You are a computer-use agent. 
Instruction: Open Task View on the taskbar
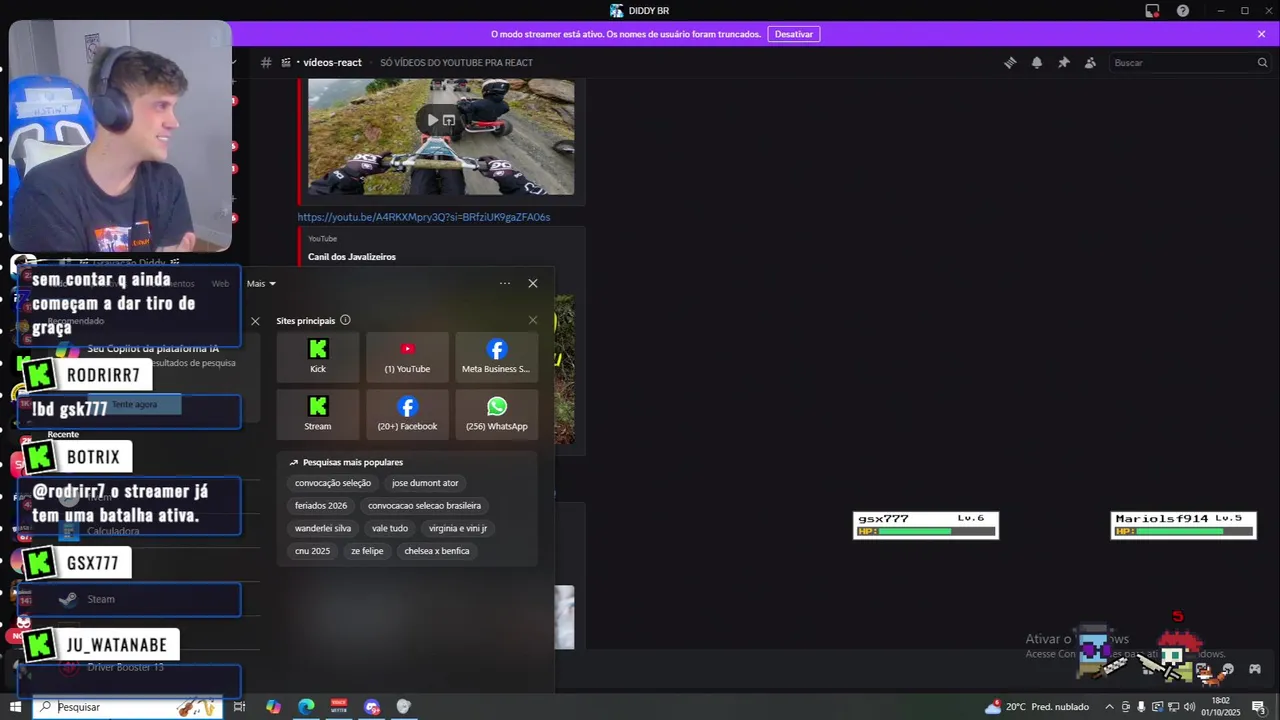[x=239, y=707]
